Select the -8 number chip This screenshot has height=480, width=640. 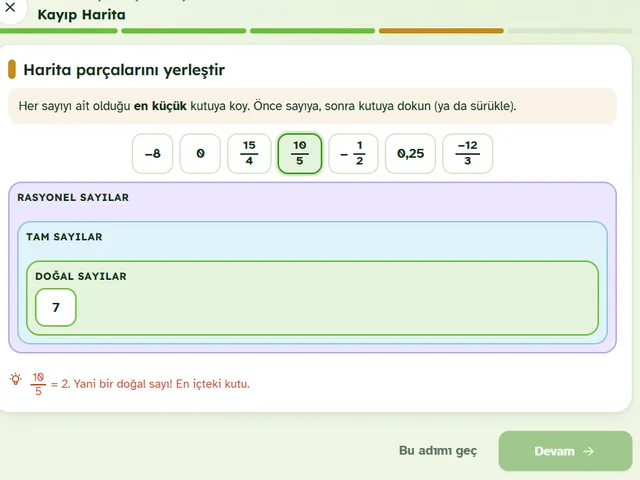point(153,153)
